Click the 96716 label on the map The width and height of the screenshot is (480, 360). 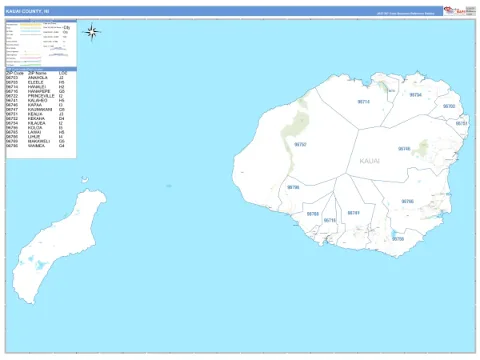[x=330, y=220]
